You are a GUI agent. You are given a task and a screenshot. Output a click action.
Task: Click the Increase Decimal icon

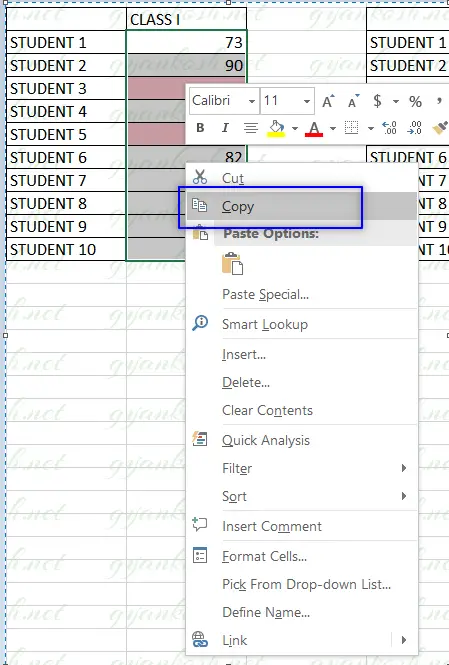pos(389,128)
